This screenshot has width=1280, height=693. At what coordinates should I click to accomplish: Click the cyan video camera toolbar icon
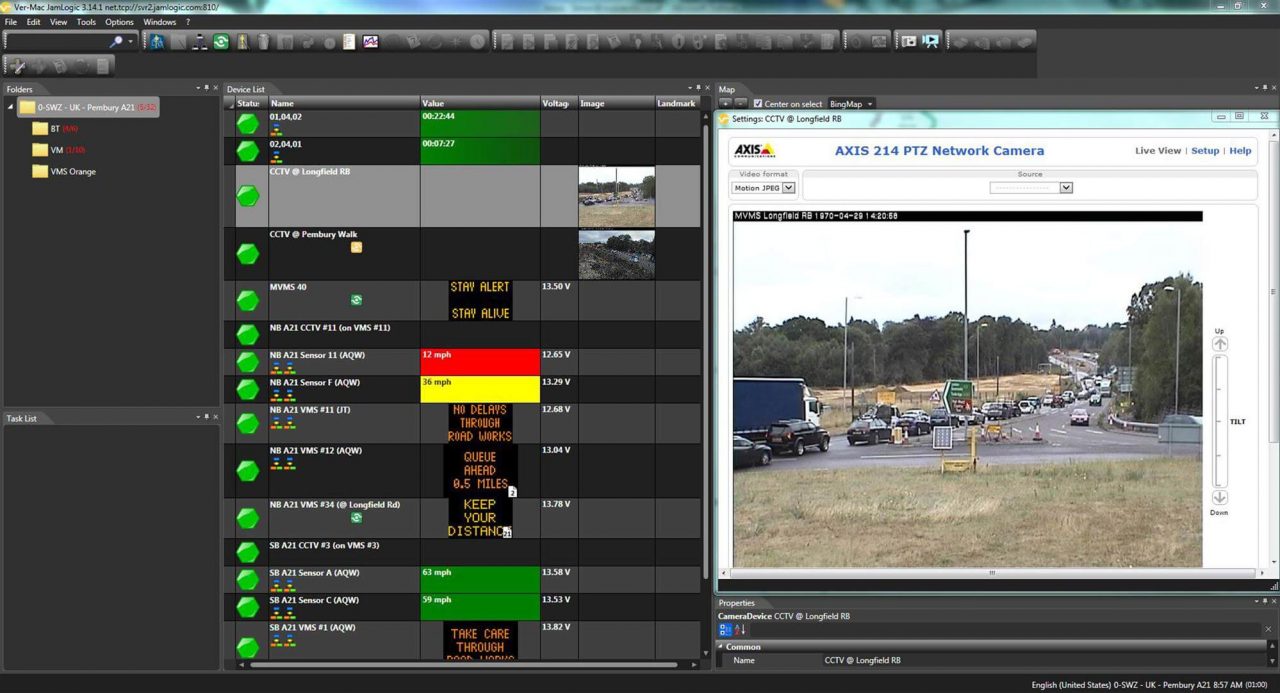[931, 42]
